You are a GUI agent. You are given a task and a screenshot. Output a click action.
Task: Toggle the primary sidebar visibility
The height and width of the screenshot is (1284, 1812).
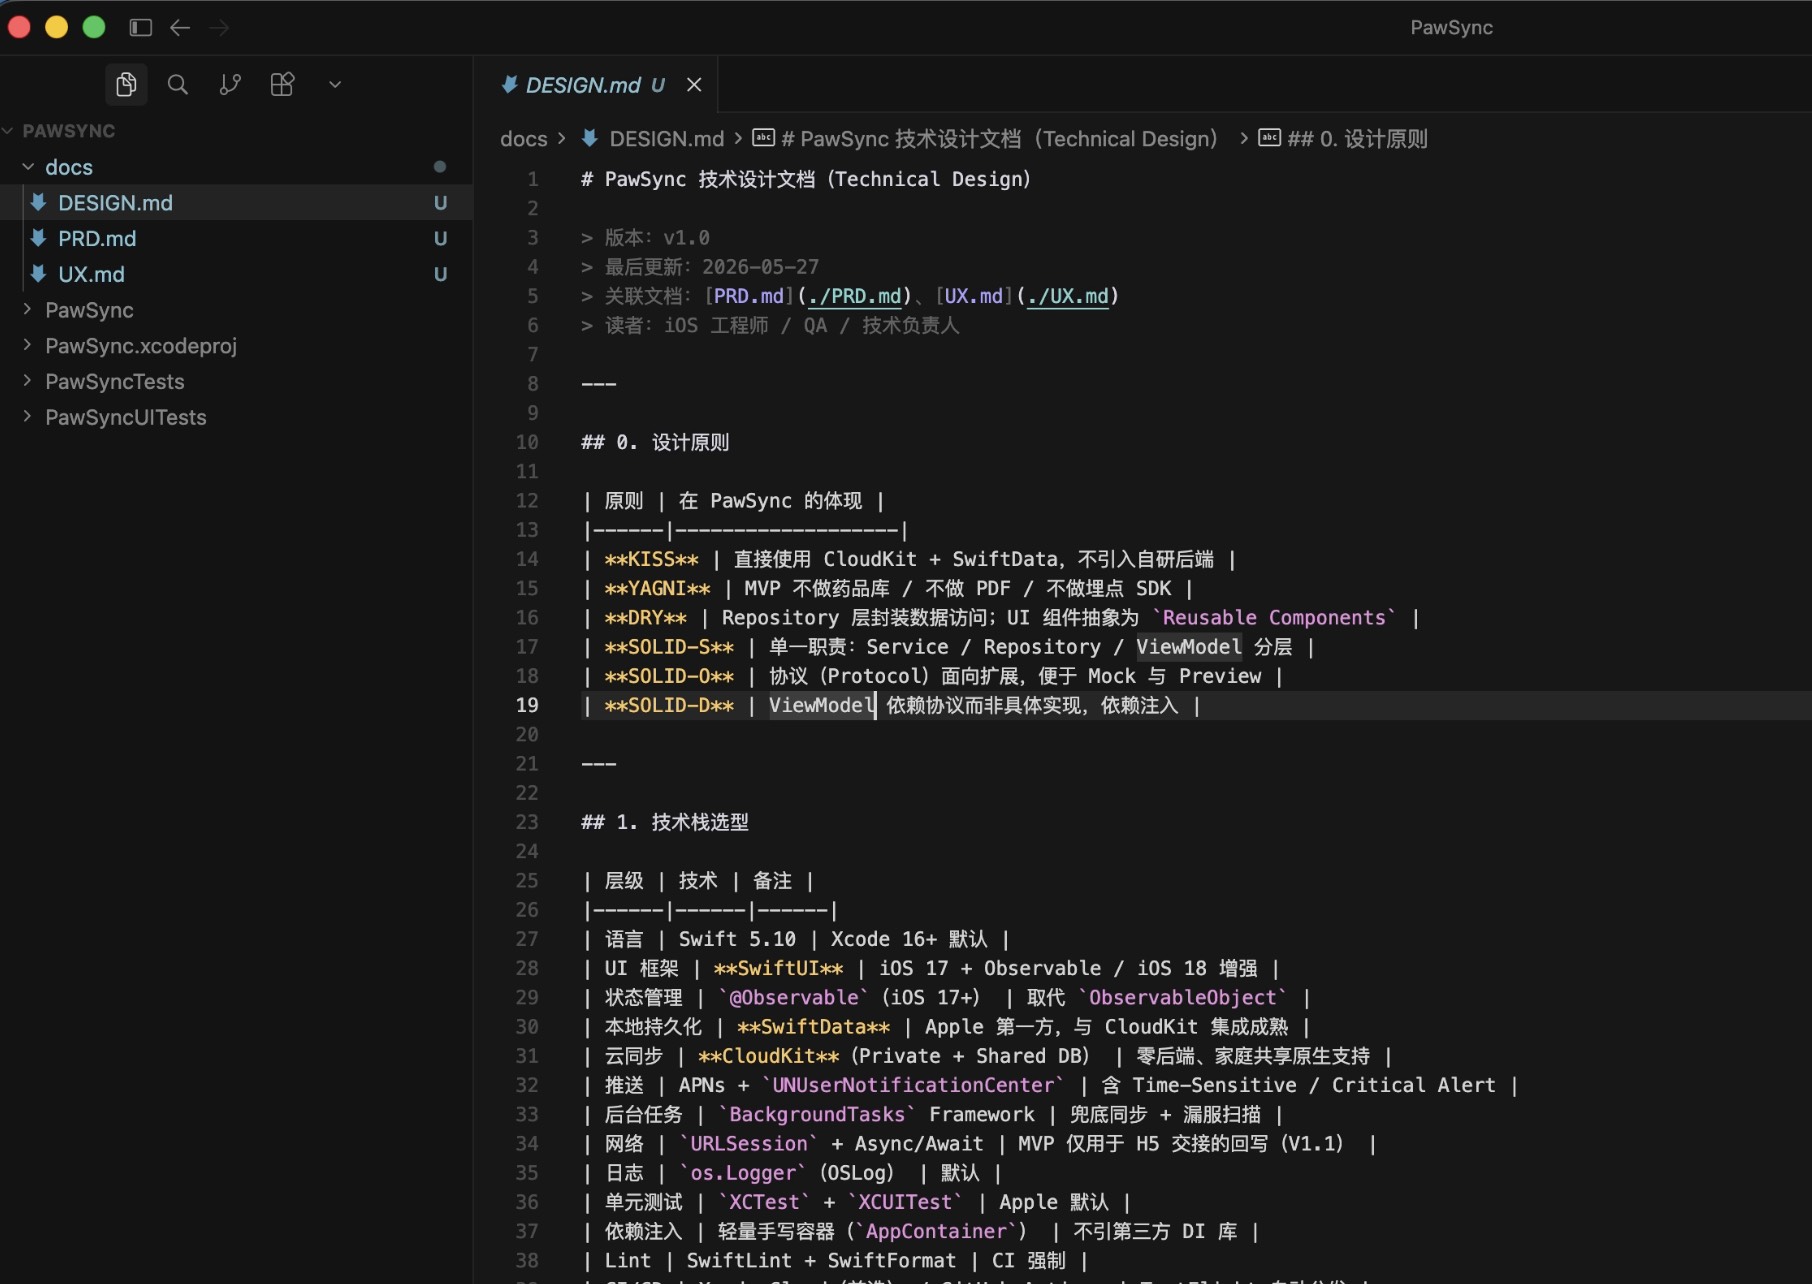tap(141, 28)
